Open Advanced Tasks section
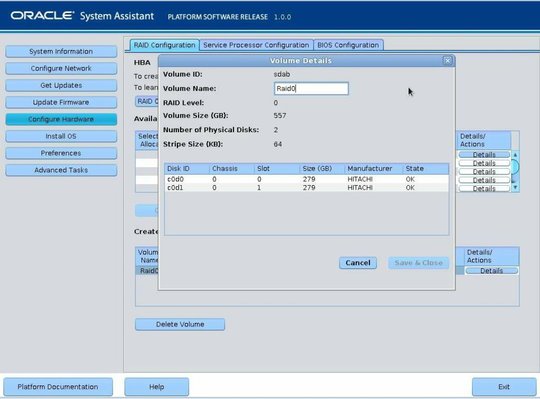Screen dimensions: 540x399 [x=61, y=170]
